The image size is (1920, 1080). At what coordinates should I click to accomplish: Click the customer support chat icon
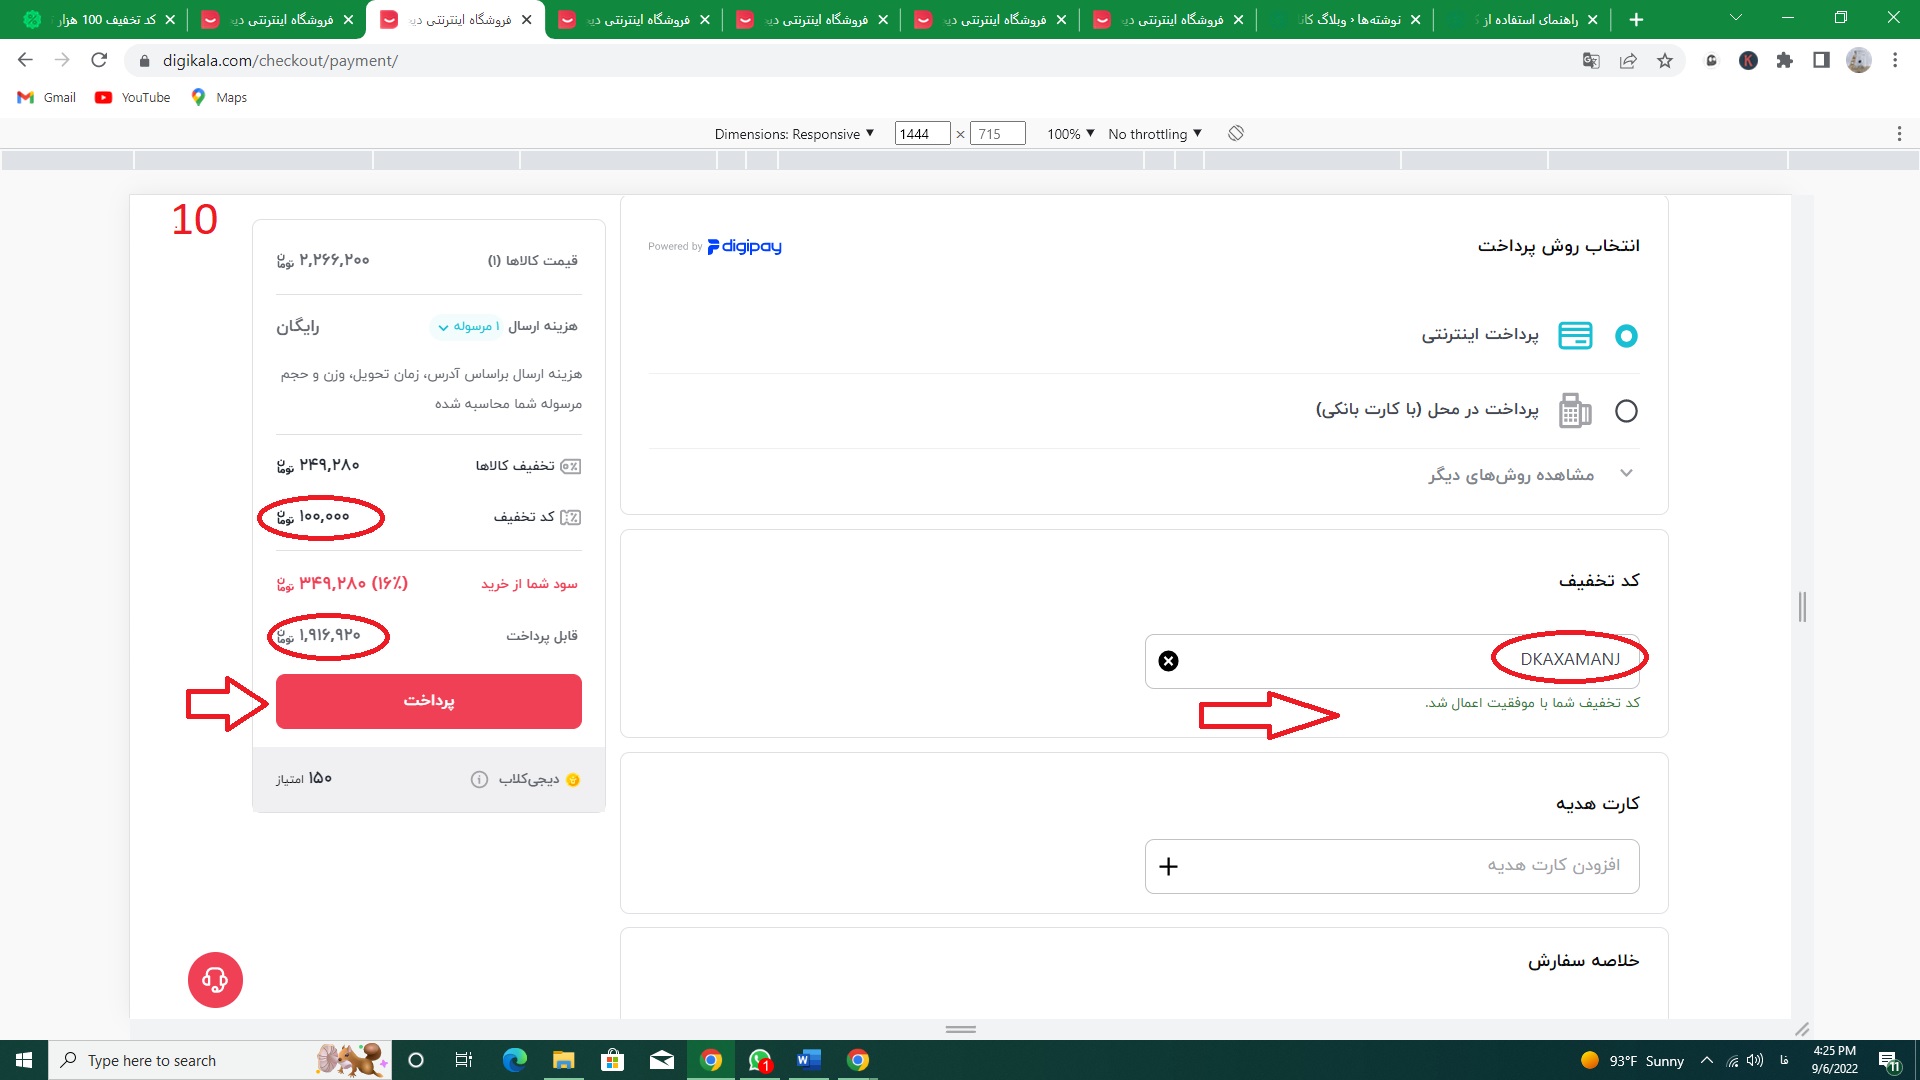tap(214, 978)
